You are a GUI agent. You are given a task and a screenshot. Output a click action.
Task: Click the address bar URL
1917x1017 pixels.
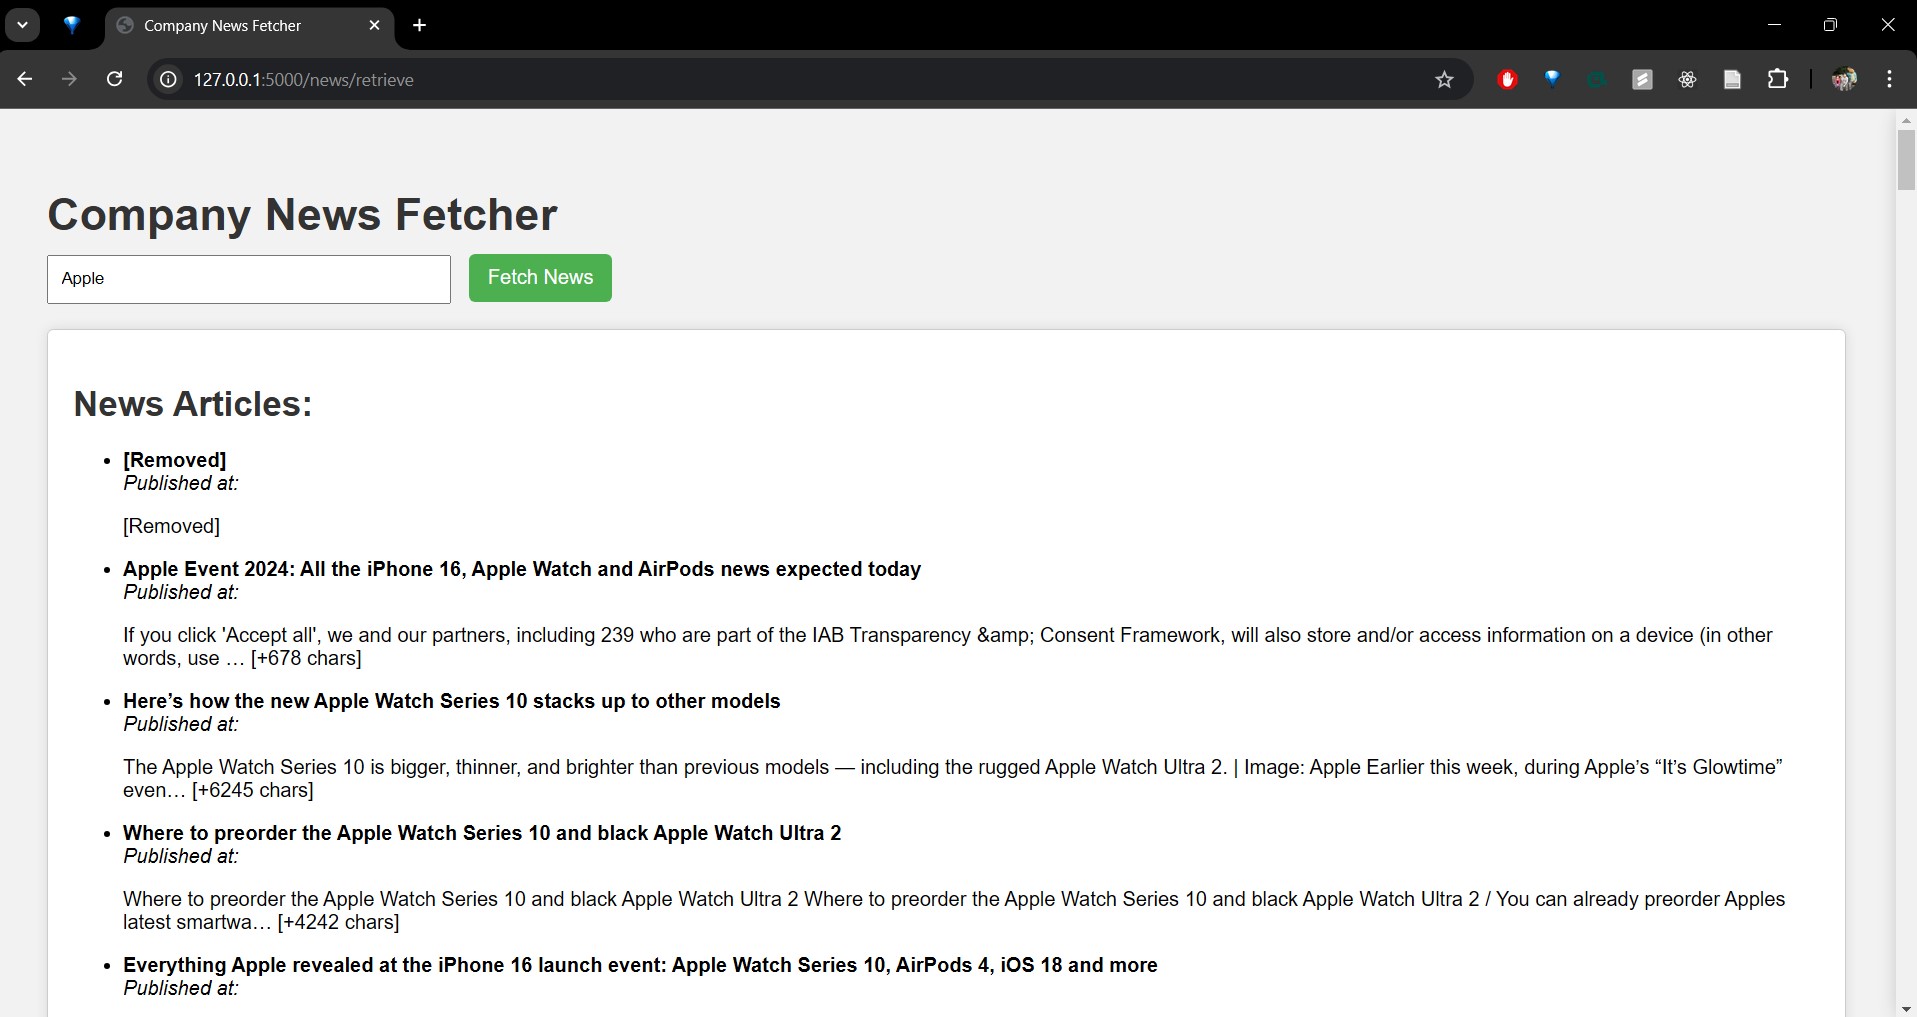pyautogui.click(x=304, y=80)
